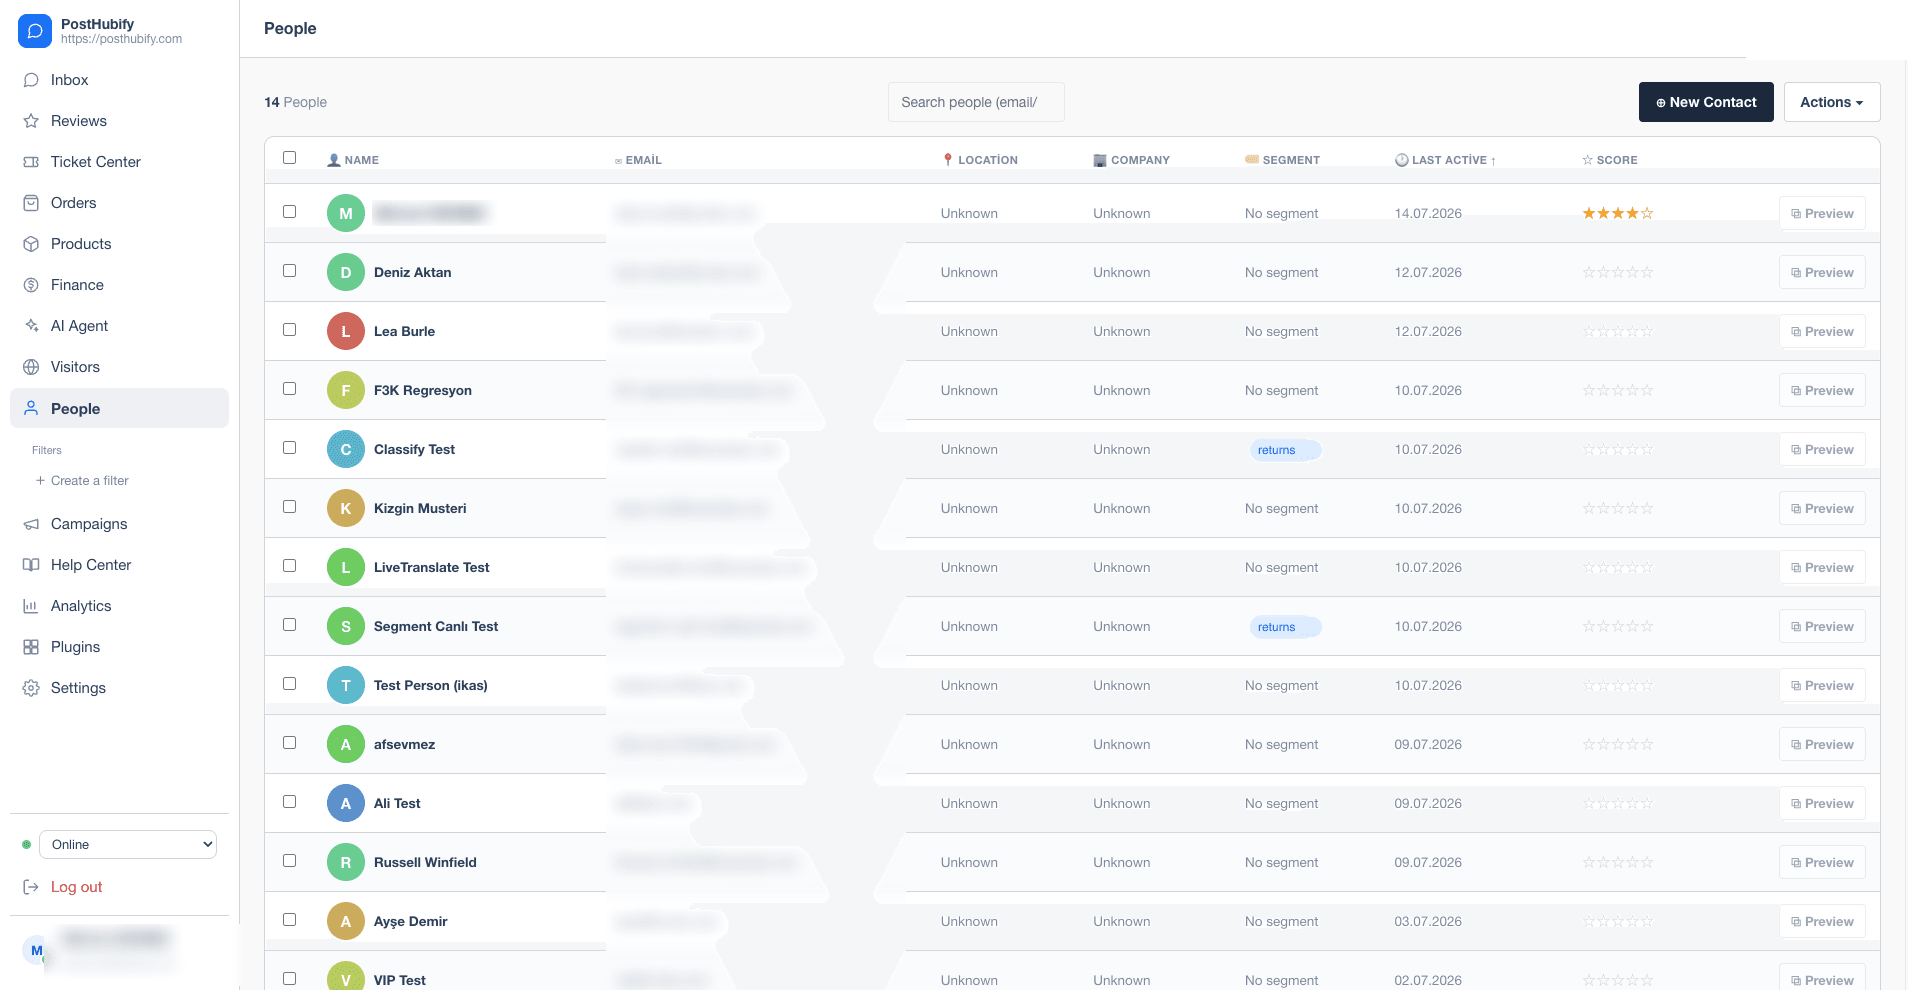Click the Company column header

click(1132, 160)
